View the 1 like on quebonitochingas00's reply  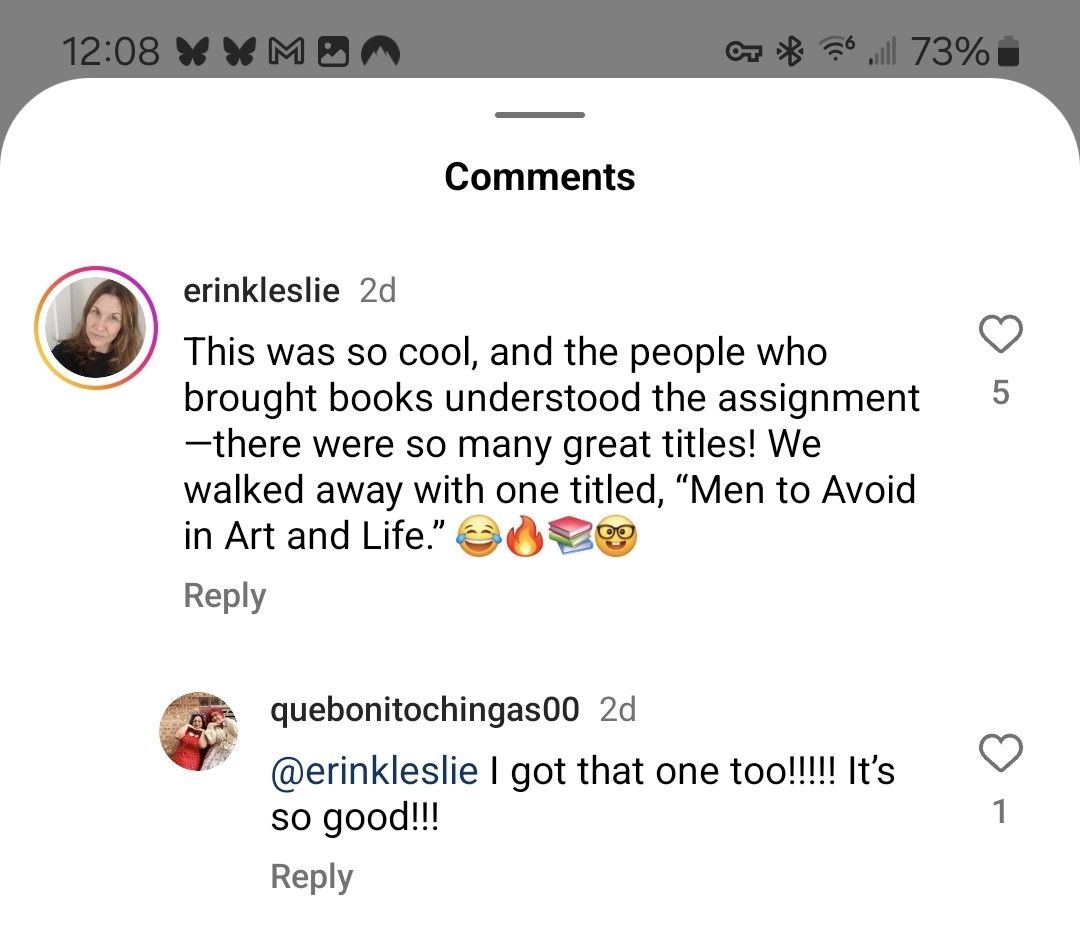[x=1000, y=811]
